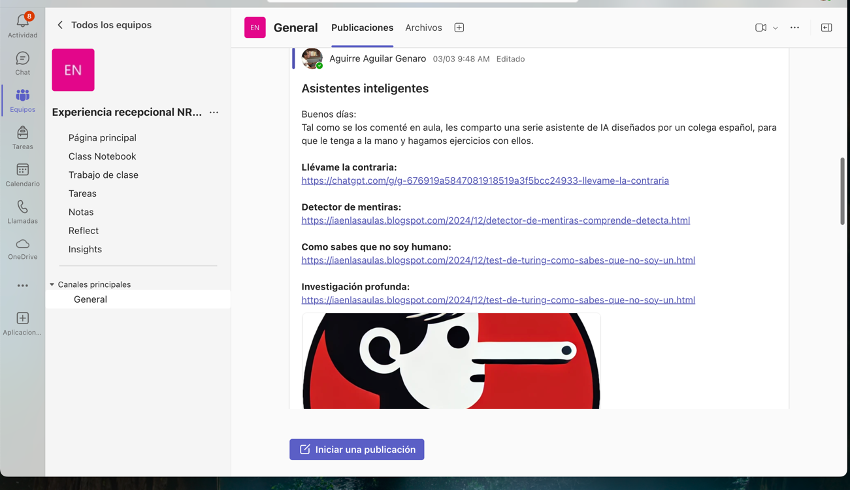The image size is (850, 490).
Task: Go to Llamadas in sidebar
Action: [22, 208]
